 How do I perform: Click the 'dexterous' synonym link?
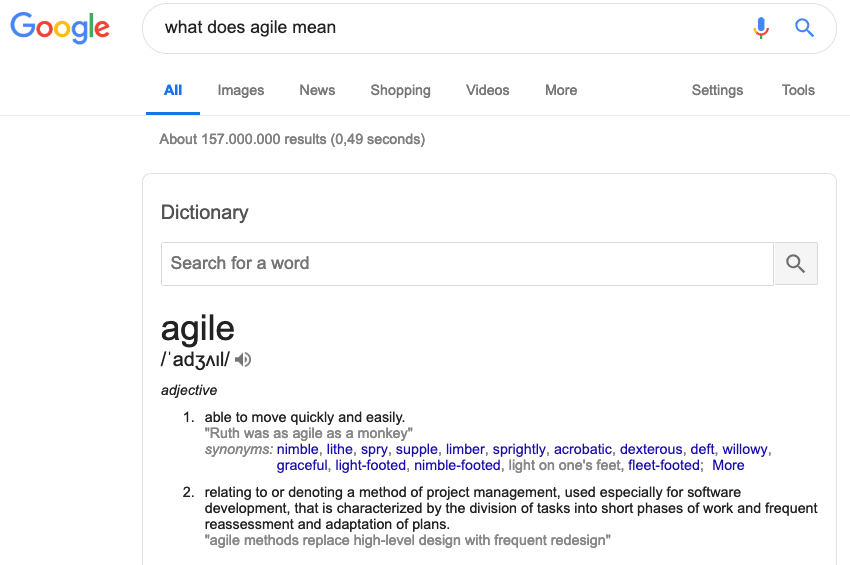(651, 450)
